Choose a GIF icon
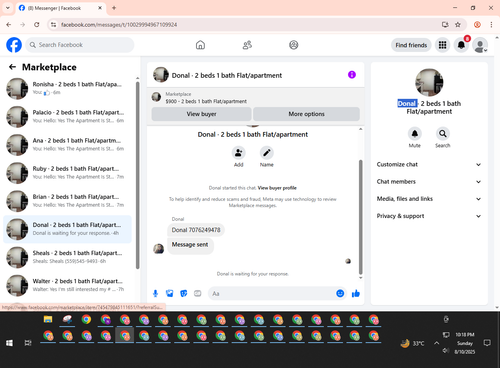Screen dimensions: 500x368 coord(198,293)
